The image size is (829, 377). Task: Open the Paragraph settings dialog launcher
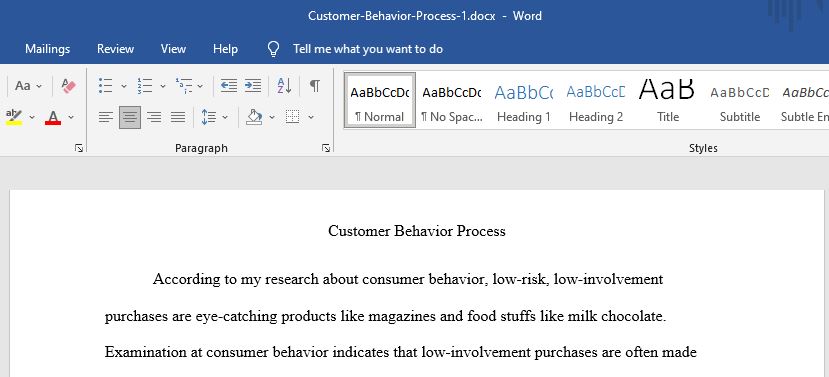point(326,149)
